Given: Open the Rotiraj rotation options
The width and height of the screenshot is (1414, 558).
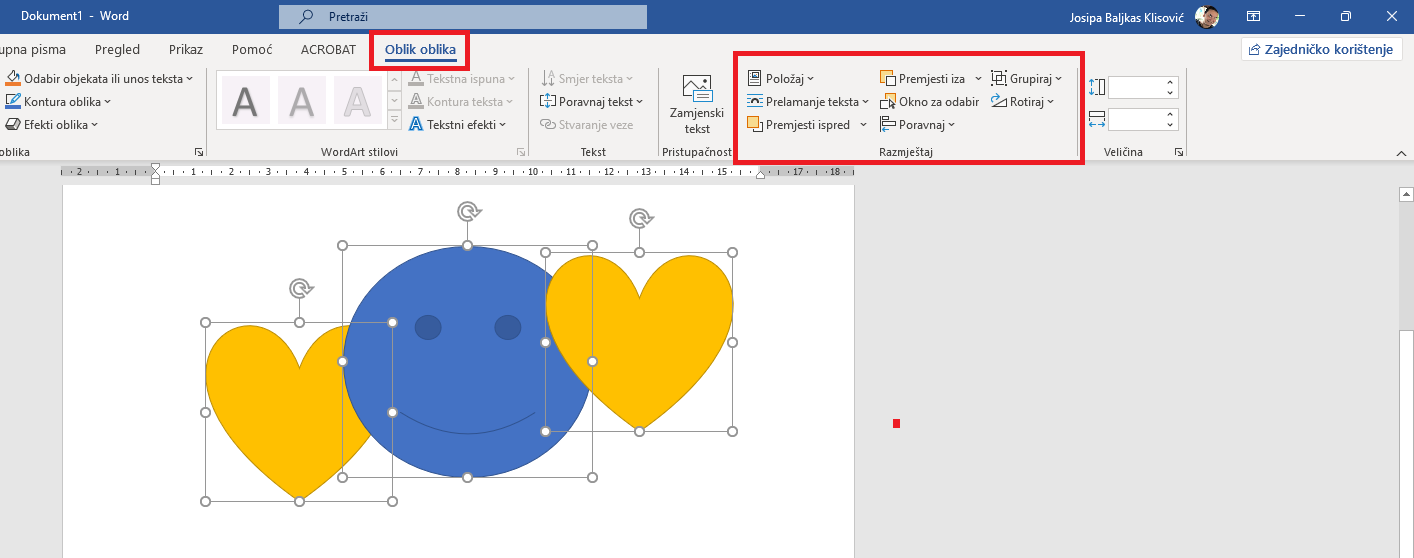Looking at the screenshot, I should [1023, 101].
